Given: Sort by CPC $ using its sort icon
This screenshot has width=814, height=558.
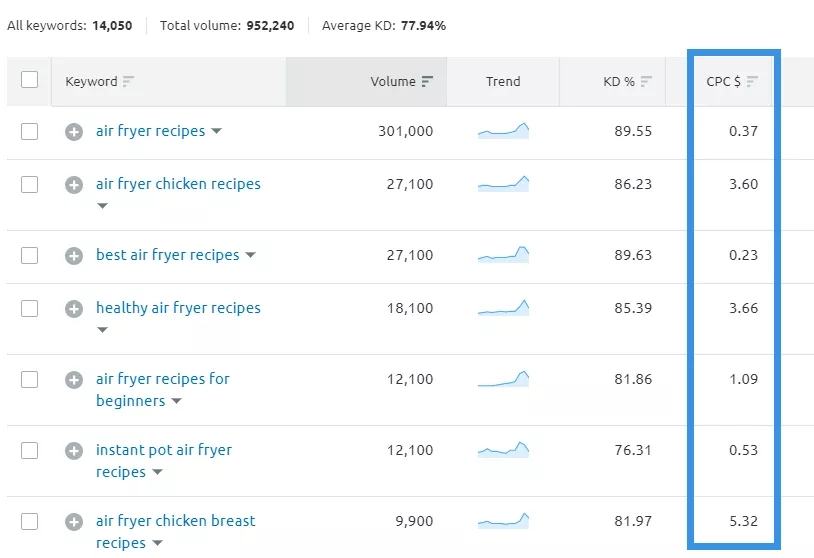Looking at the screenshot, I should tap(752, 82).
